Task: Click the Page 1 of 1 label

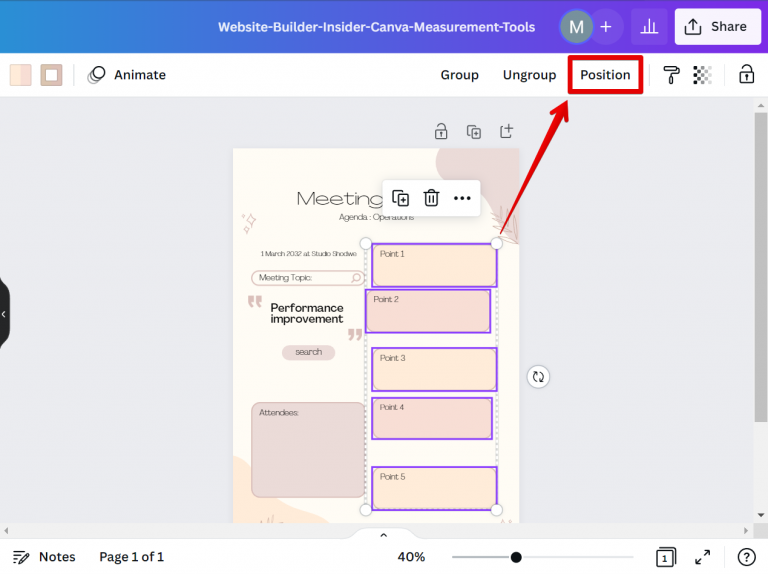Action: (131, 557)
